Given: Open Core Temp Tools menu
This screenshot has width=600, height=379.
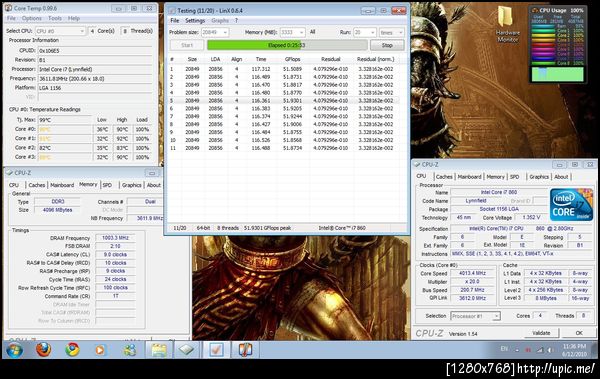Looking at the screenshot, I should pos(55,18).
